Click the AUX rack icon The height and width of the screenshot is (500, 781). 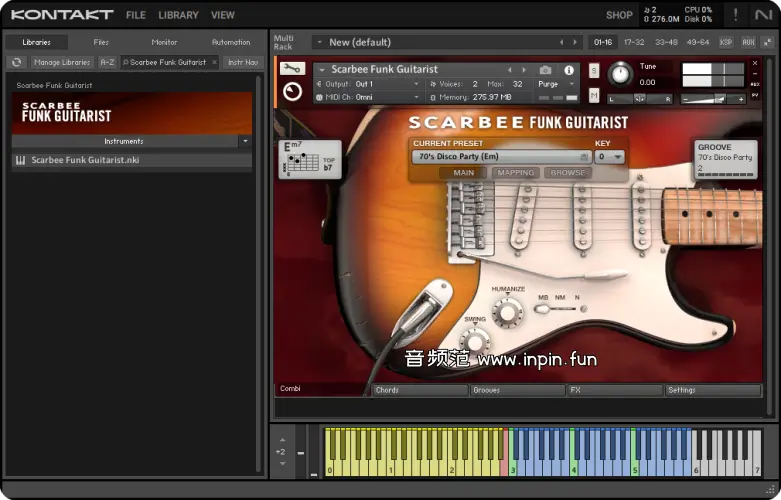click(x=747, y=42)
